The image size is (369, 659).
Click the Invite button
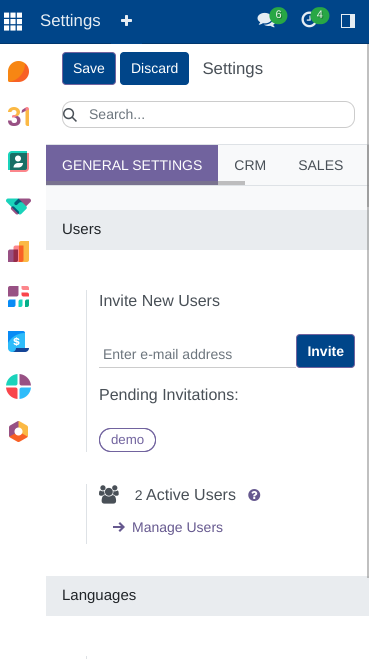click(x=325, y=351)
